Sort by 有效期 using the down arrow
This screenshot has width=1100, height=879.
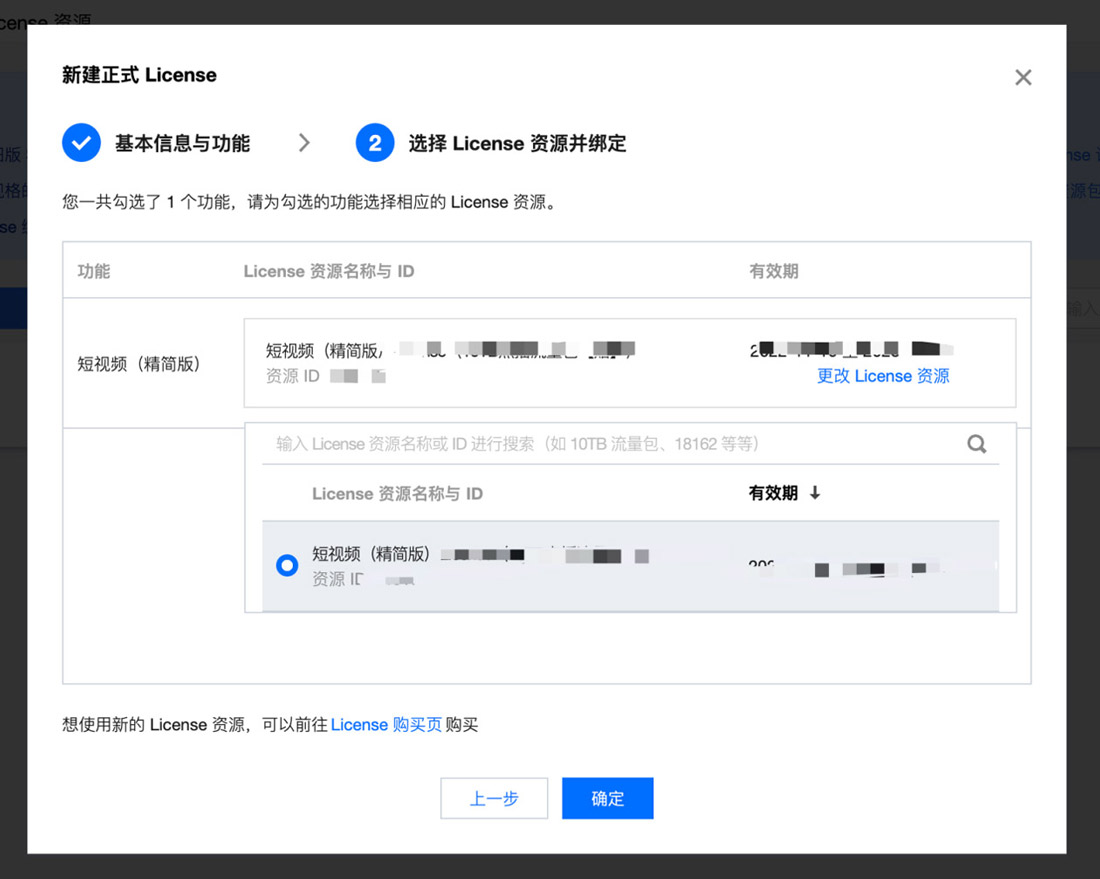(x=815, y=493)
